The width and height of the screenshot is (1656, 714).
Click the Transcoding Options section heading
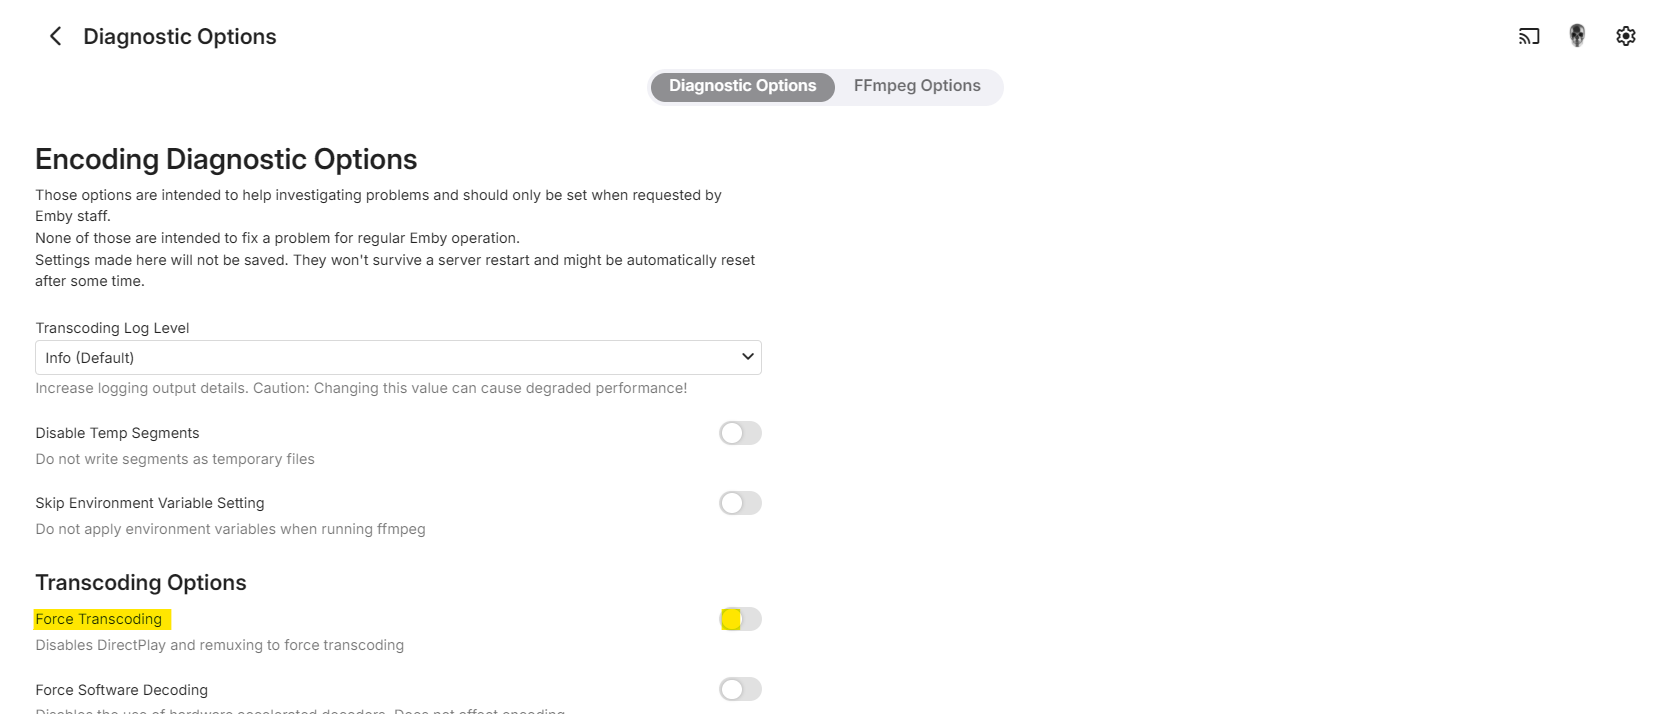click(141, 583)
